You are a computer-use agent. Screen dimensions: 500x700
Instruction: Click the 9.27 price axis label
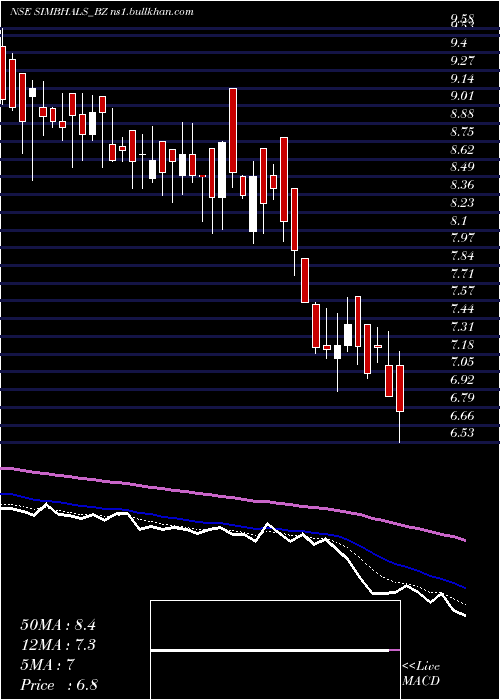pyautogui.click(x=462, y=61)
